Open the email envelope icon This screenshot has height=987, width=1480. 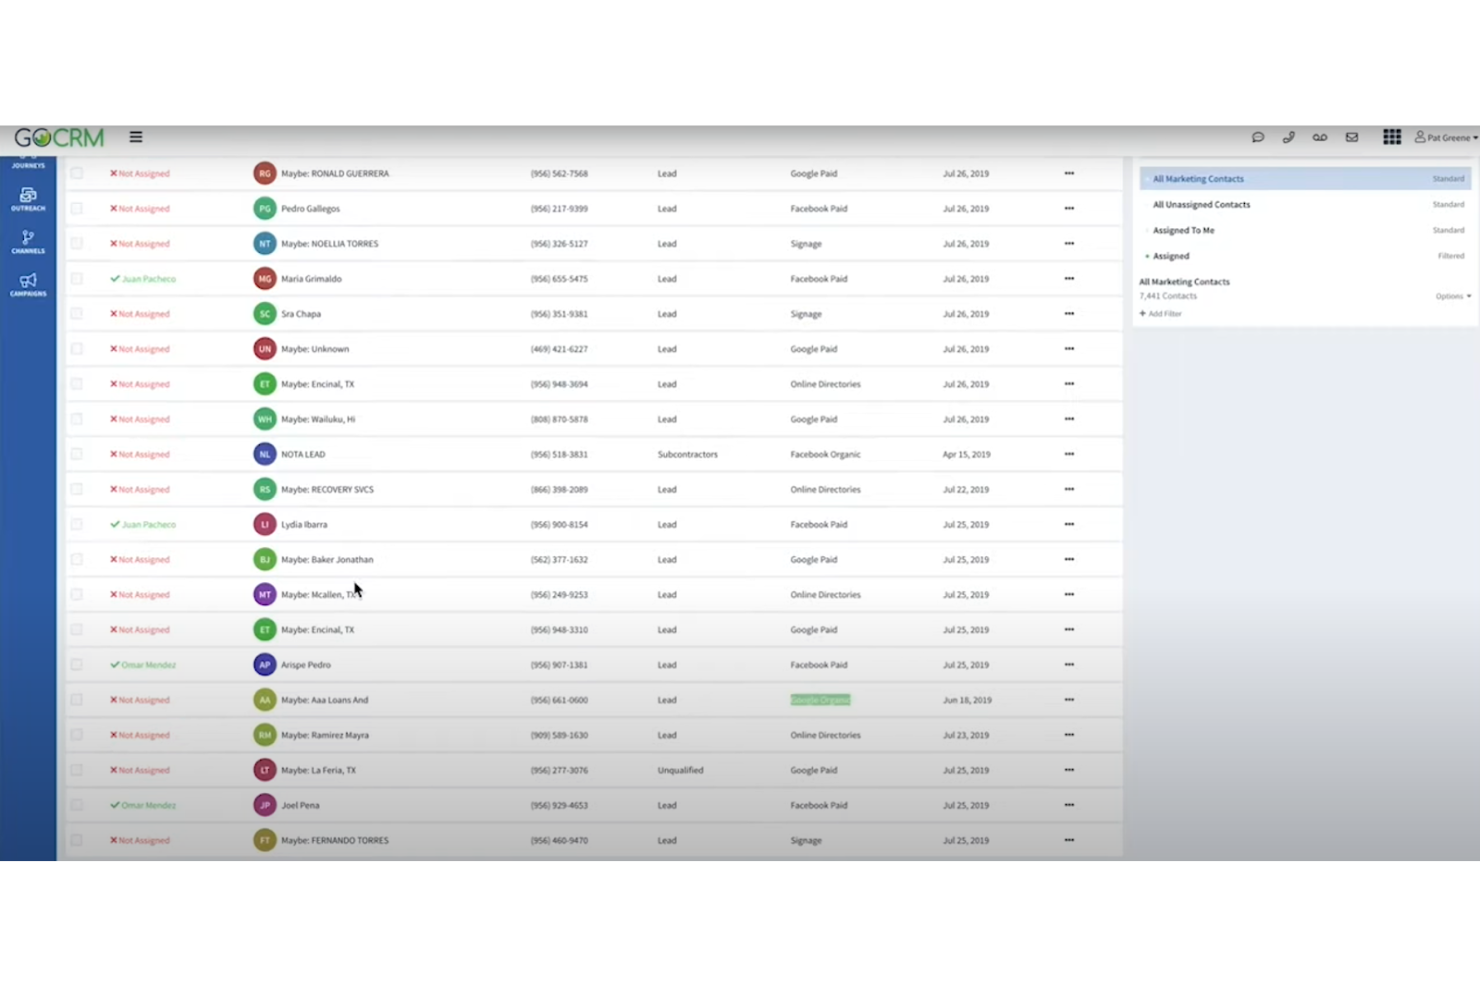click(x=1351, y=137)
